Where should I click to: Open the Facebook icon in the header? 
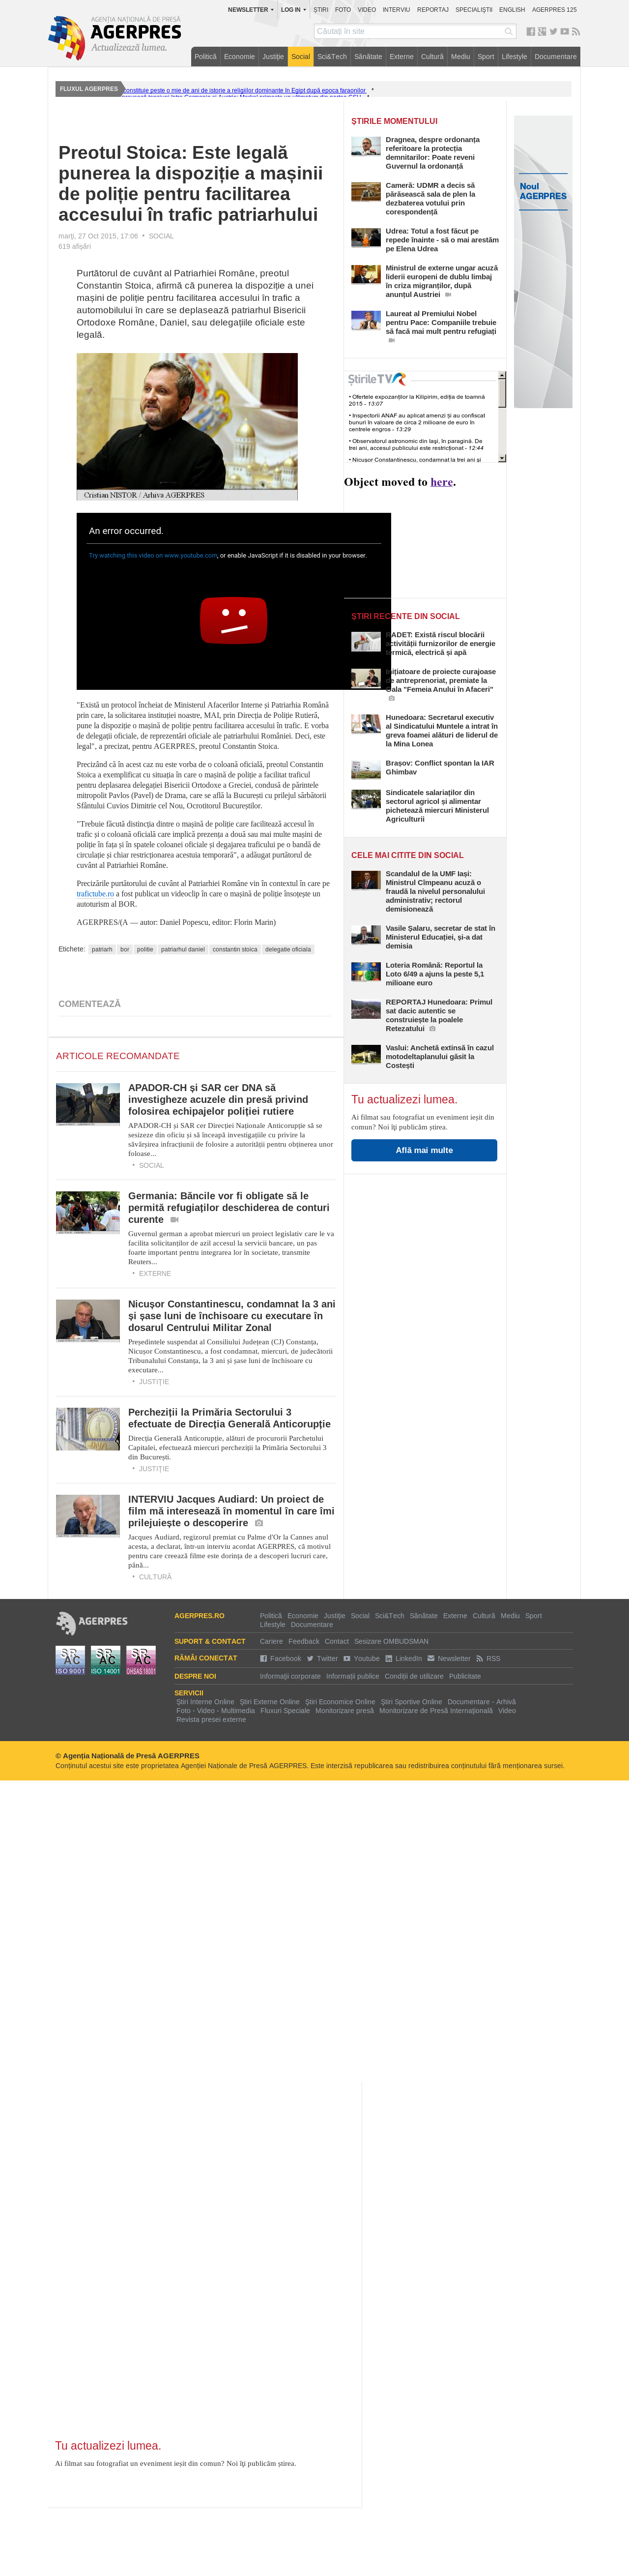pos(531,32)
